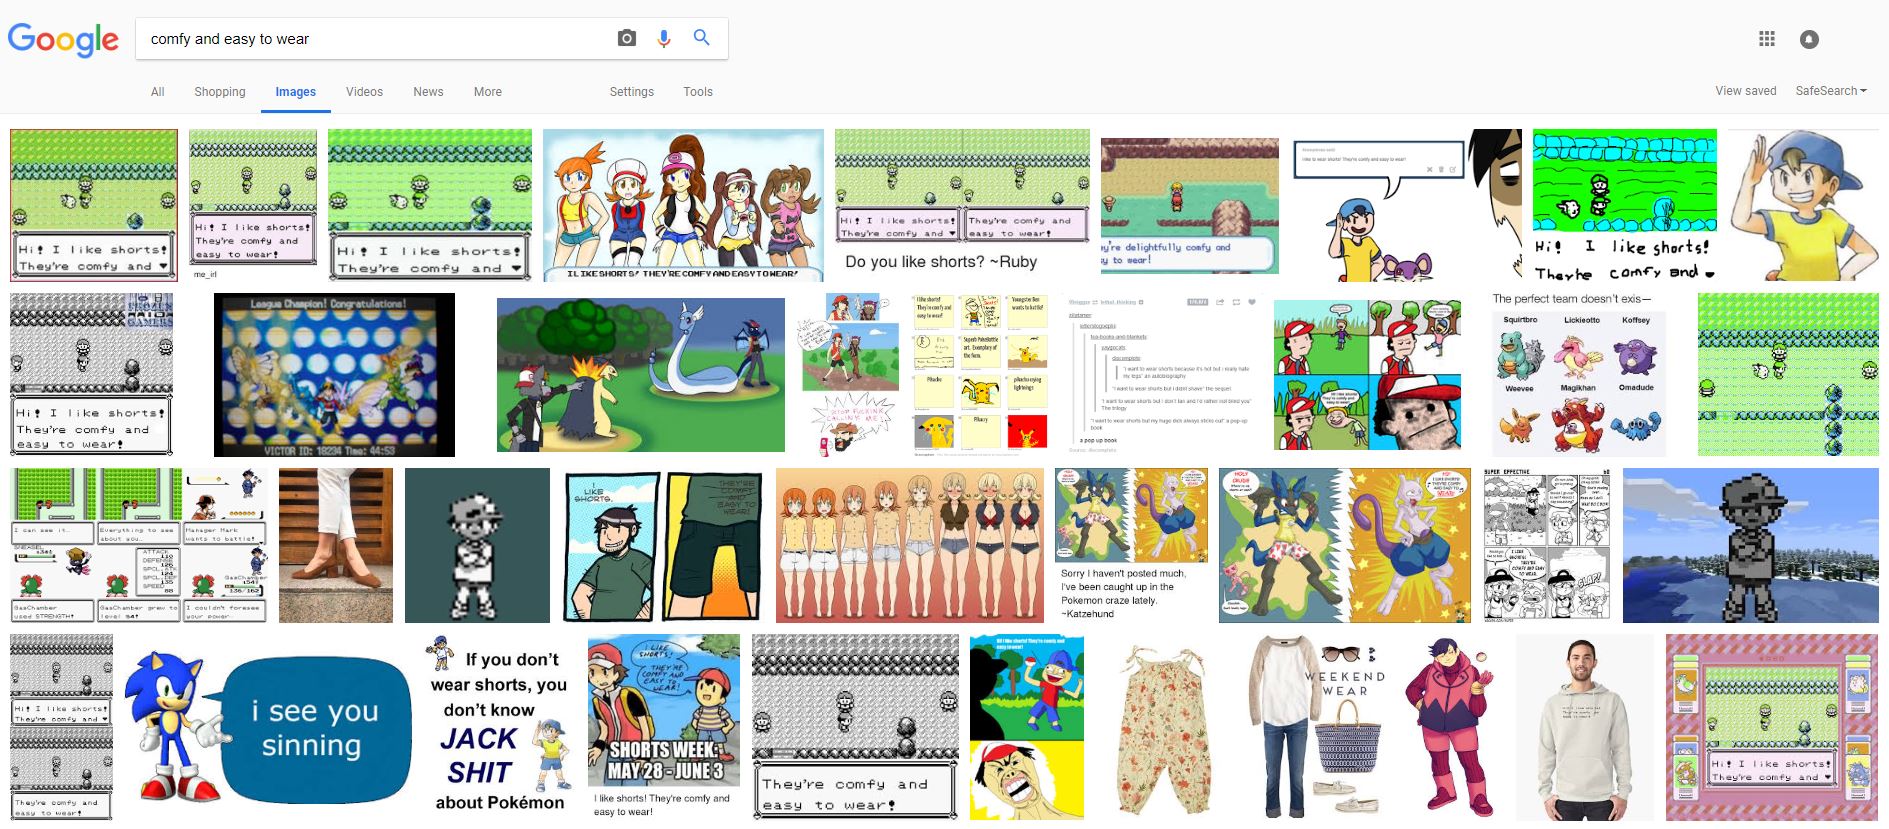
Task: Open the man in white hoodie image
Action: 1584,727
